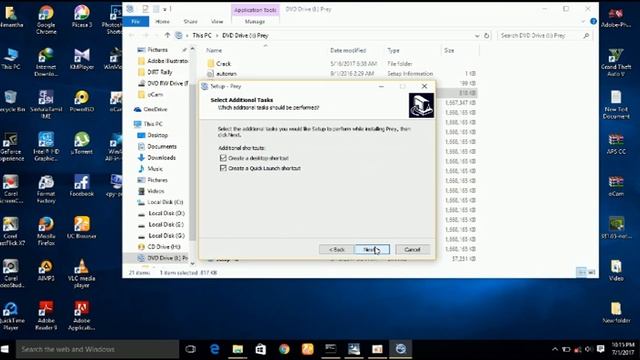Click the taskbar search box

(97, 349)
